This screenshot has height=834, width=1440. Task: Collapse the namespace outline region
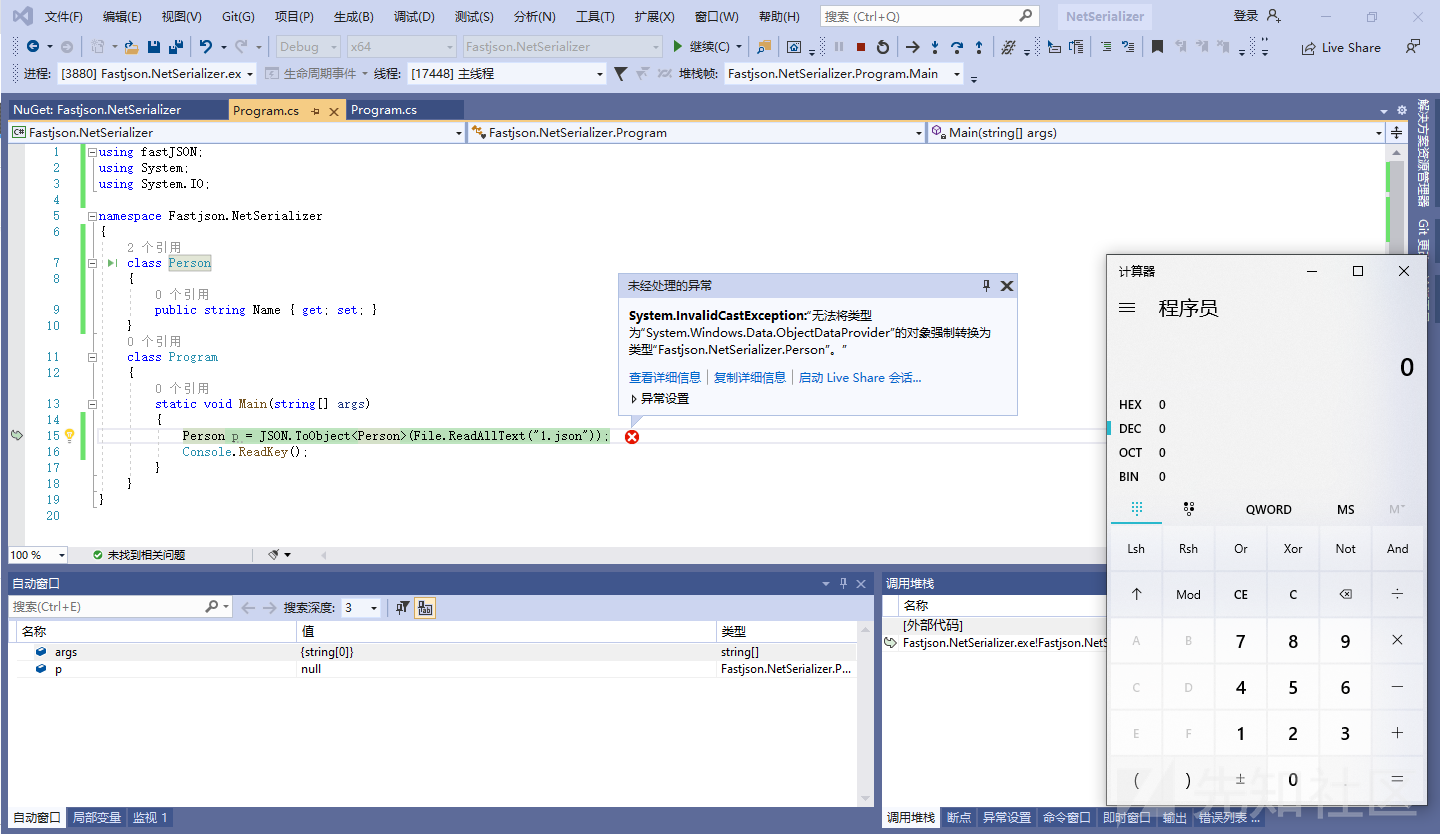(x=92, y=216)
